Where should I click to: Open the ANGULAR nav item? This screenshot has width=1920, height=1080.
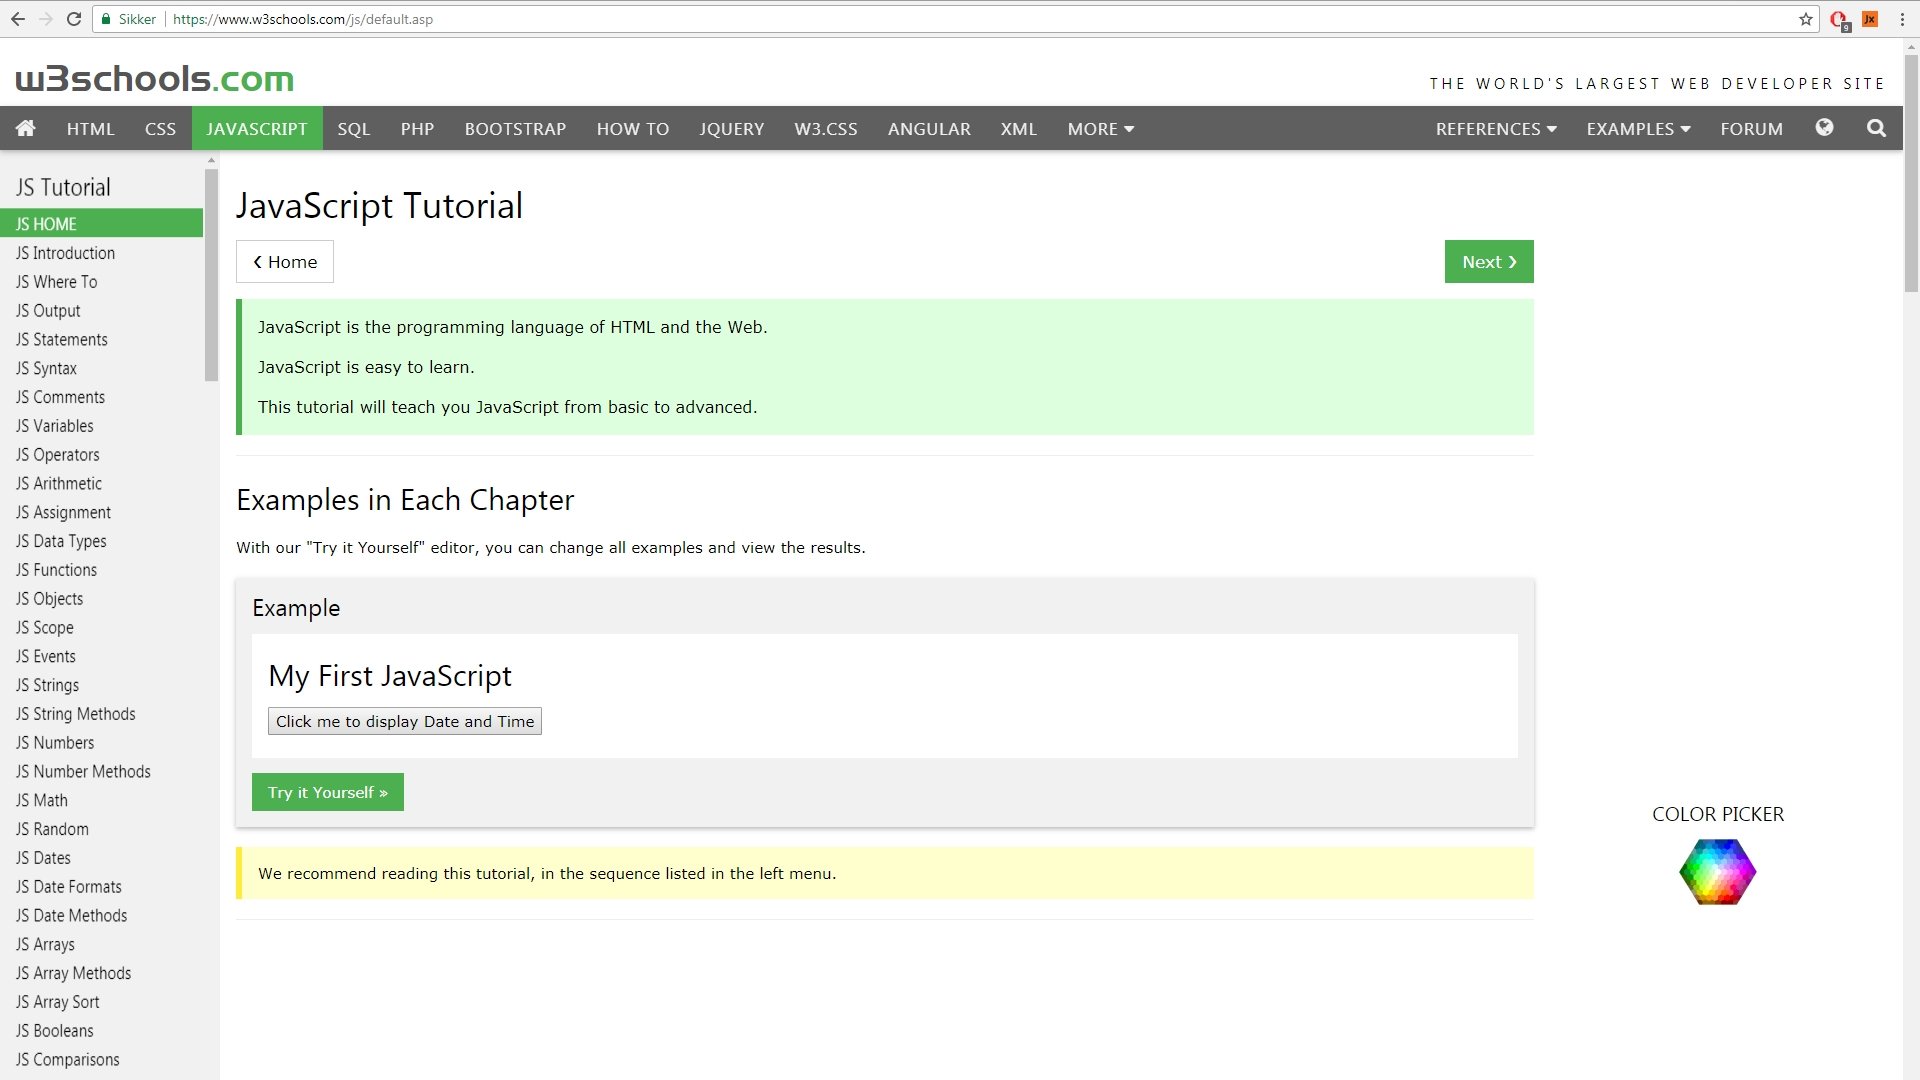pos(929,129)
